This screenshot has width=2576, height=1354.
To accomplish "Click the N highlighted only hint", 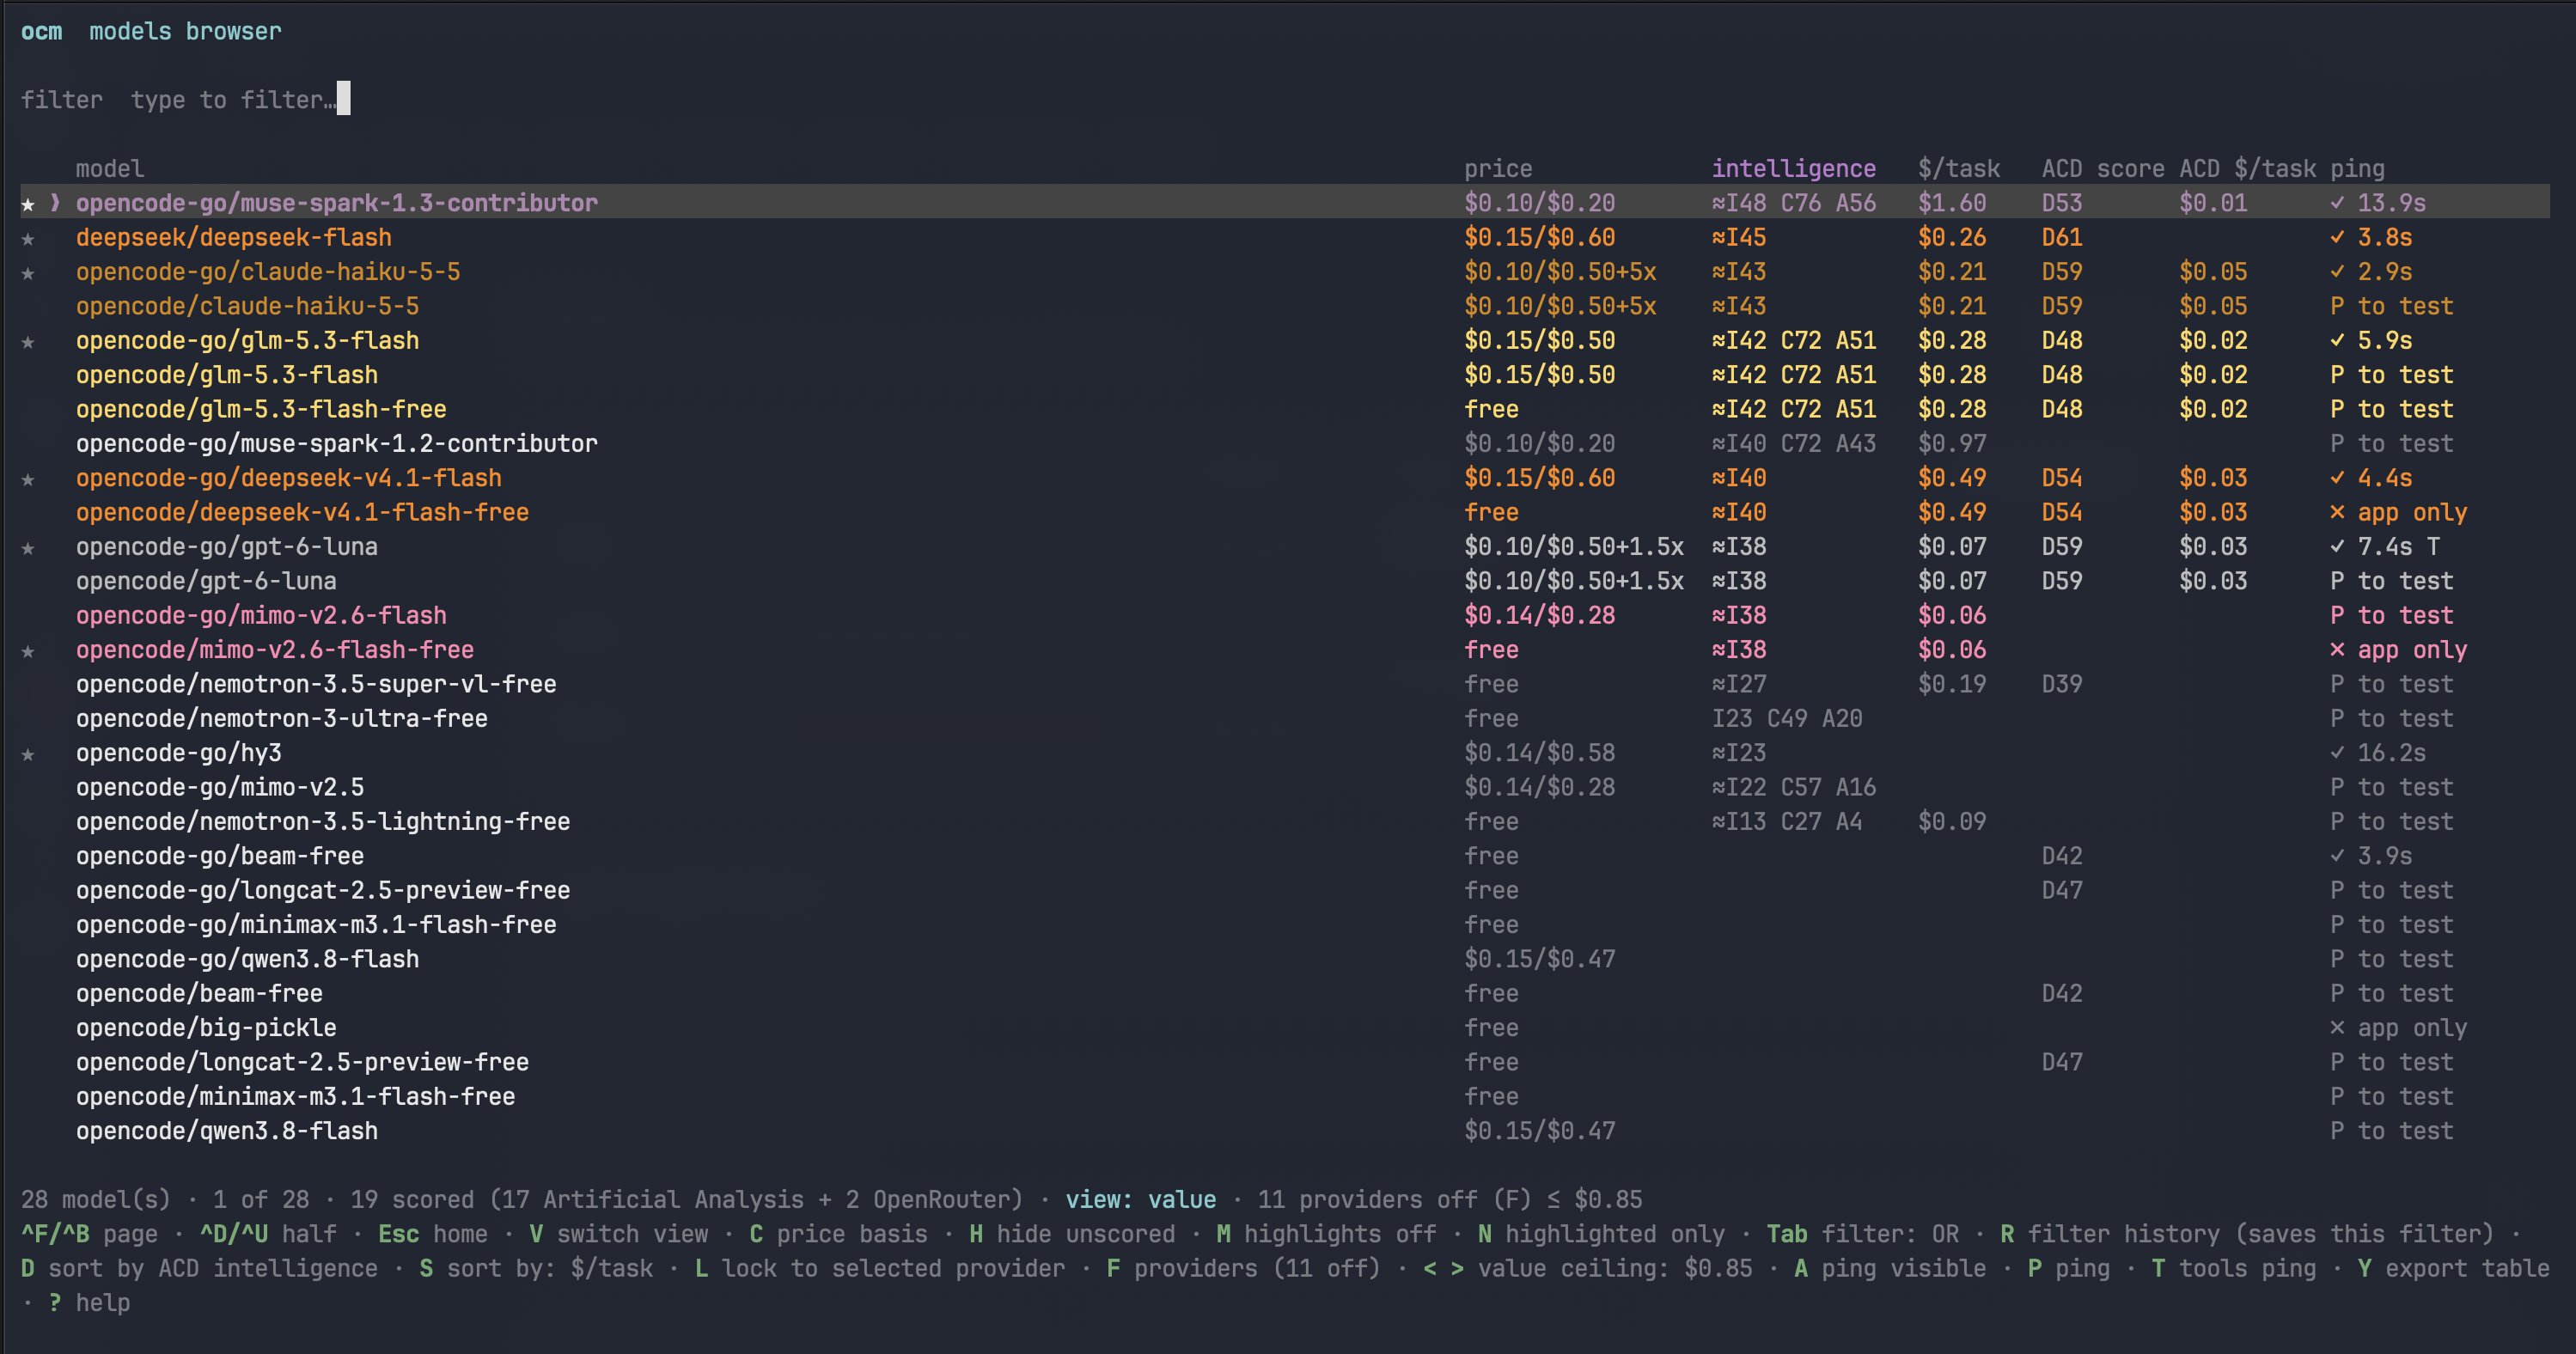I will pyautogui.click(x=1601, y=1234).
